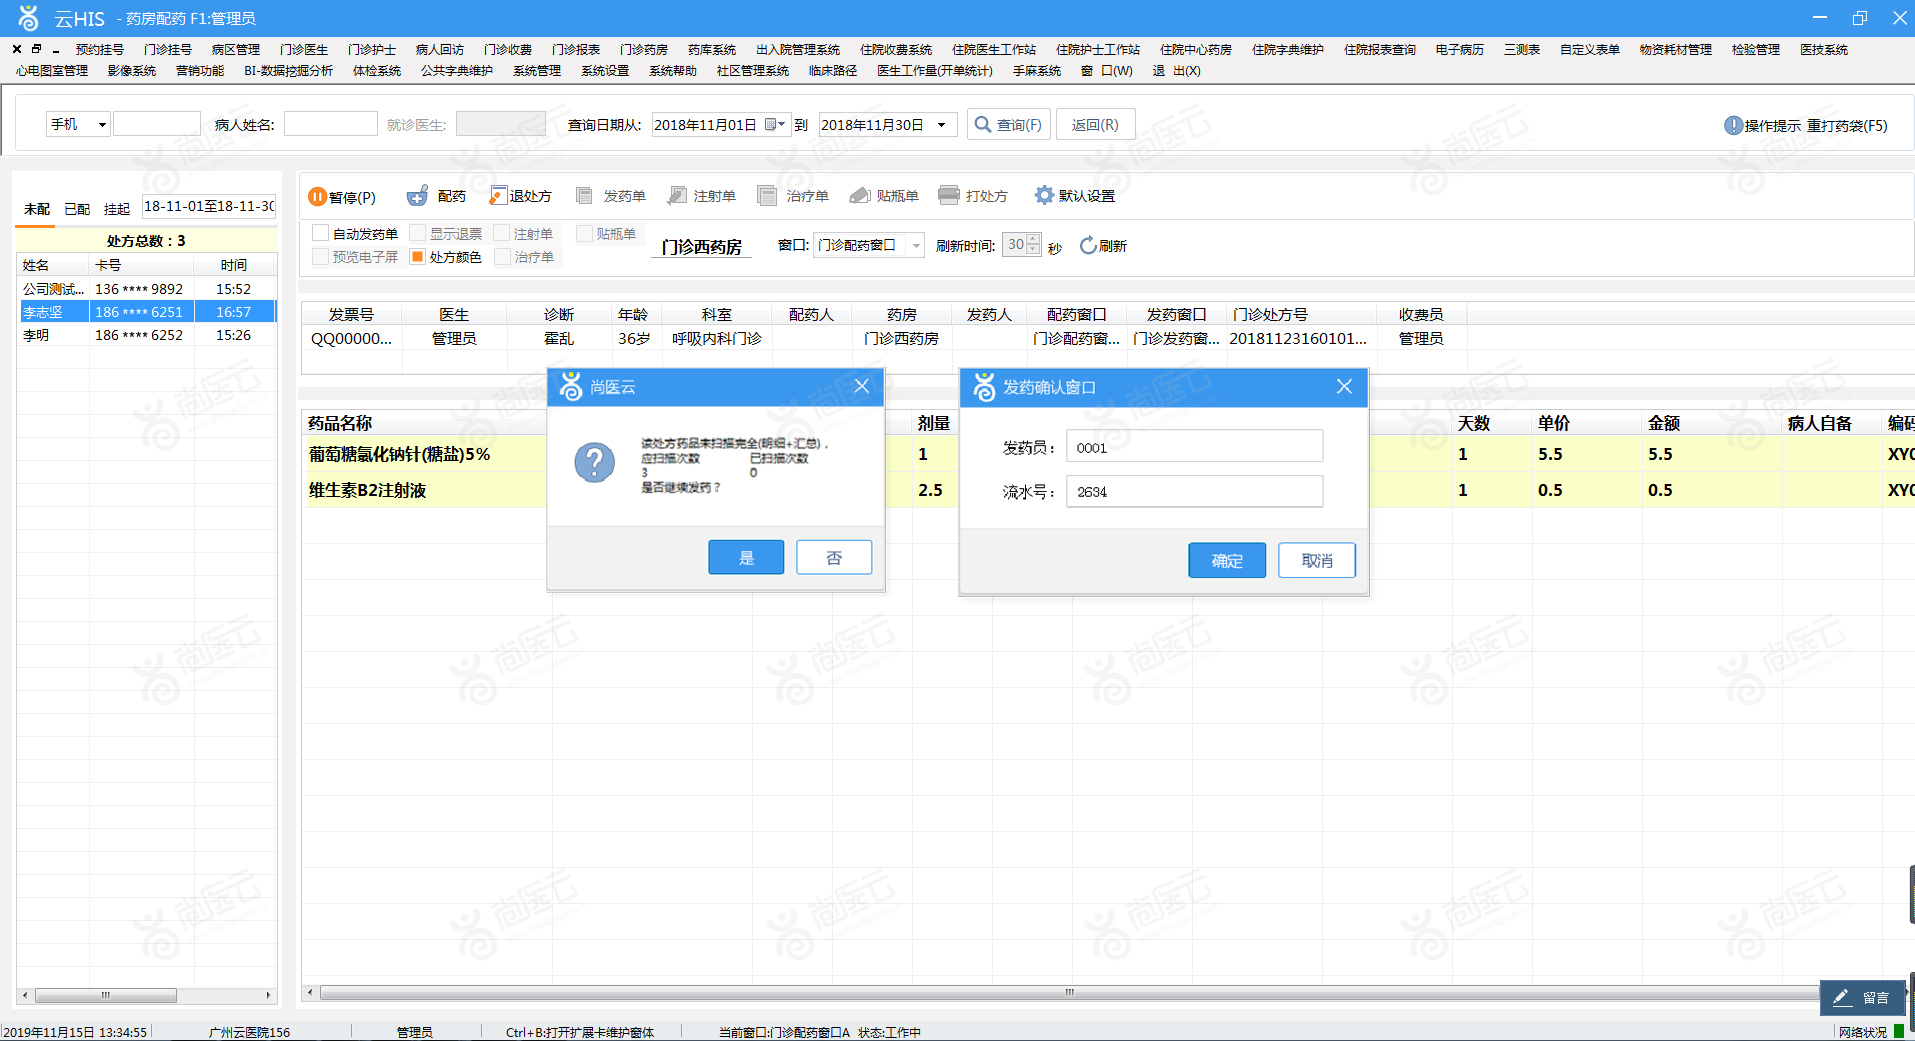Image resolution: width=1915 pixels, height=1041 pixels.
Task: Toggle the 预览电子屏 checkbox
Action: 321,257
